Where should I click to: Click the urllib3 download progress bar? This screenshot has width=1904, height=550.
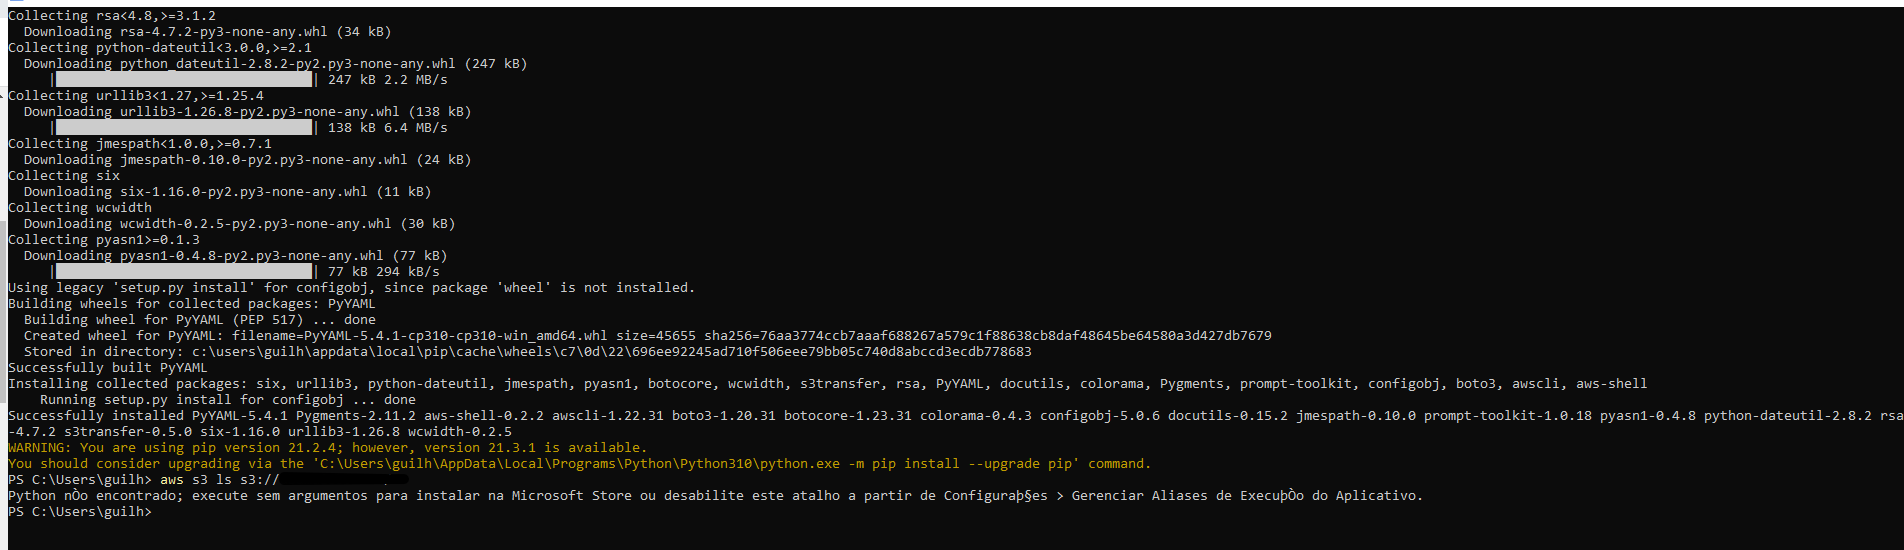pyautogui.click(x=184, y=127)
